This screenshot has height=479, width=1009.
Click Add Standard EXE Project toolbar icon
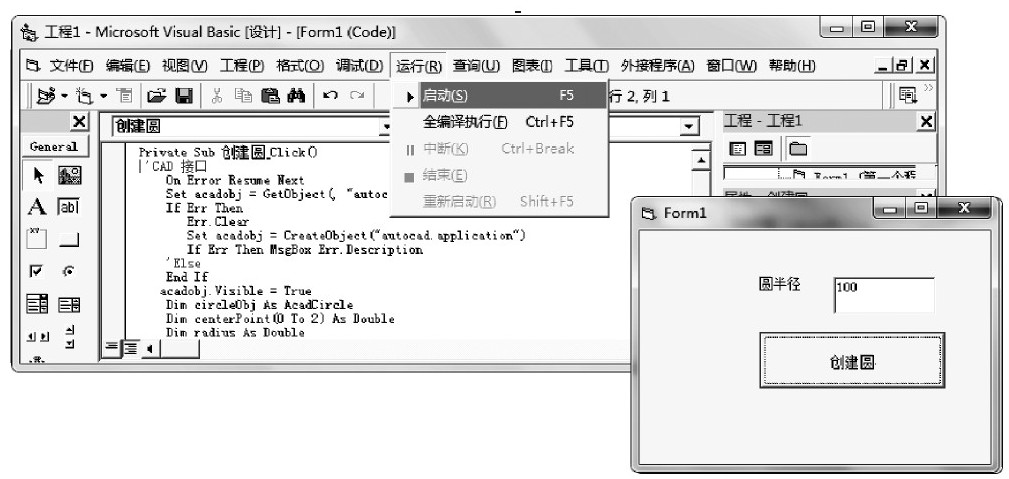[x=46, y=96]
